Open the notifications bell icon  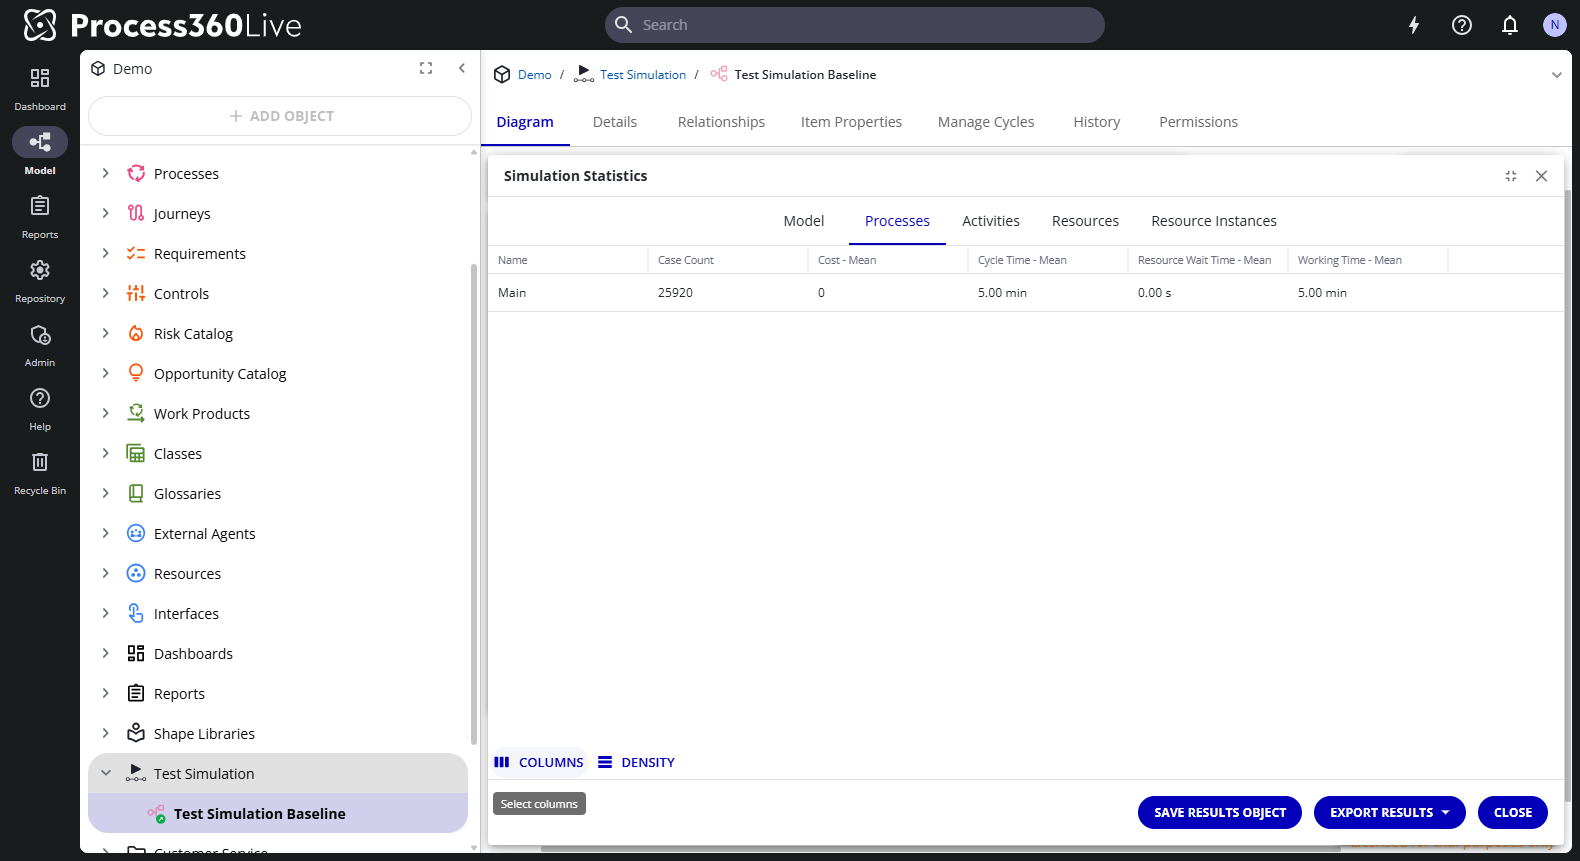[x=1510, y=25]
